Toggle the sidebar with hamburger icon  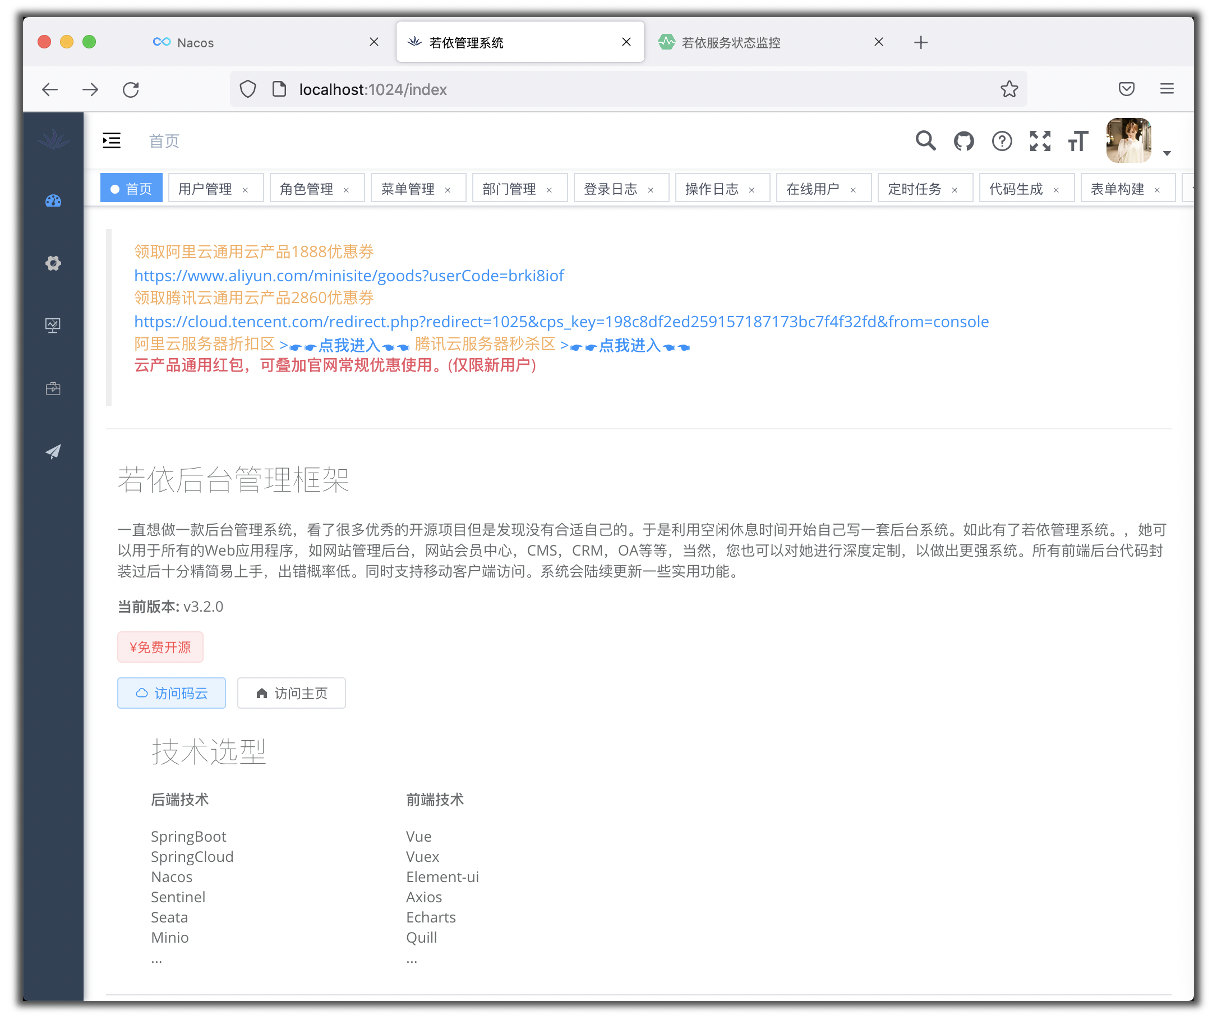[112, 141]
